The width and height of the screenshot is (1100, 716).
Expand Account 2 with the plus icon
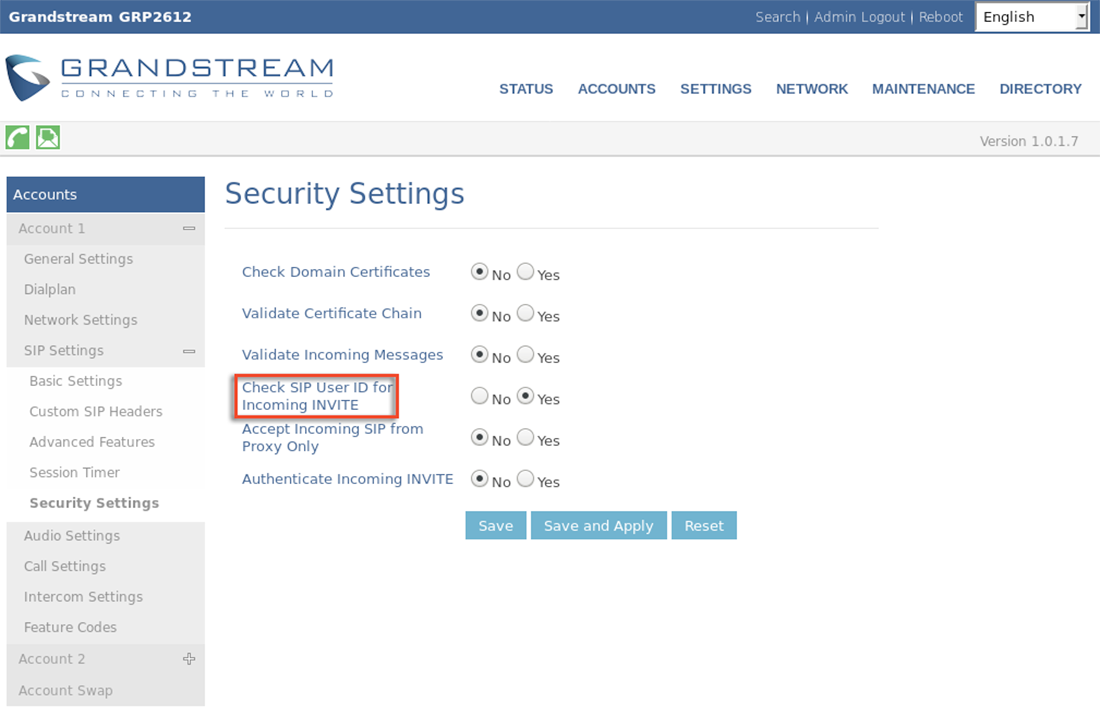click(189, 658)
